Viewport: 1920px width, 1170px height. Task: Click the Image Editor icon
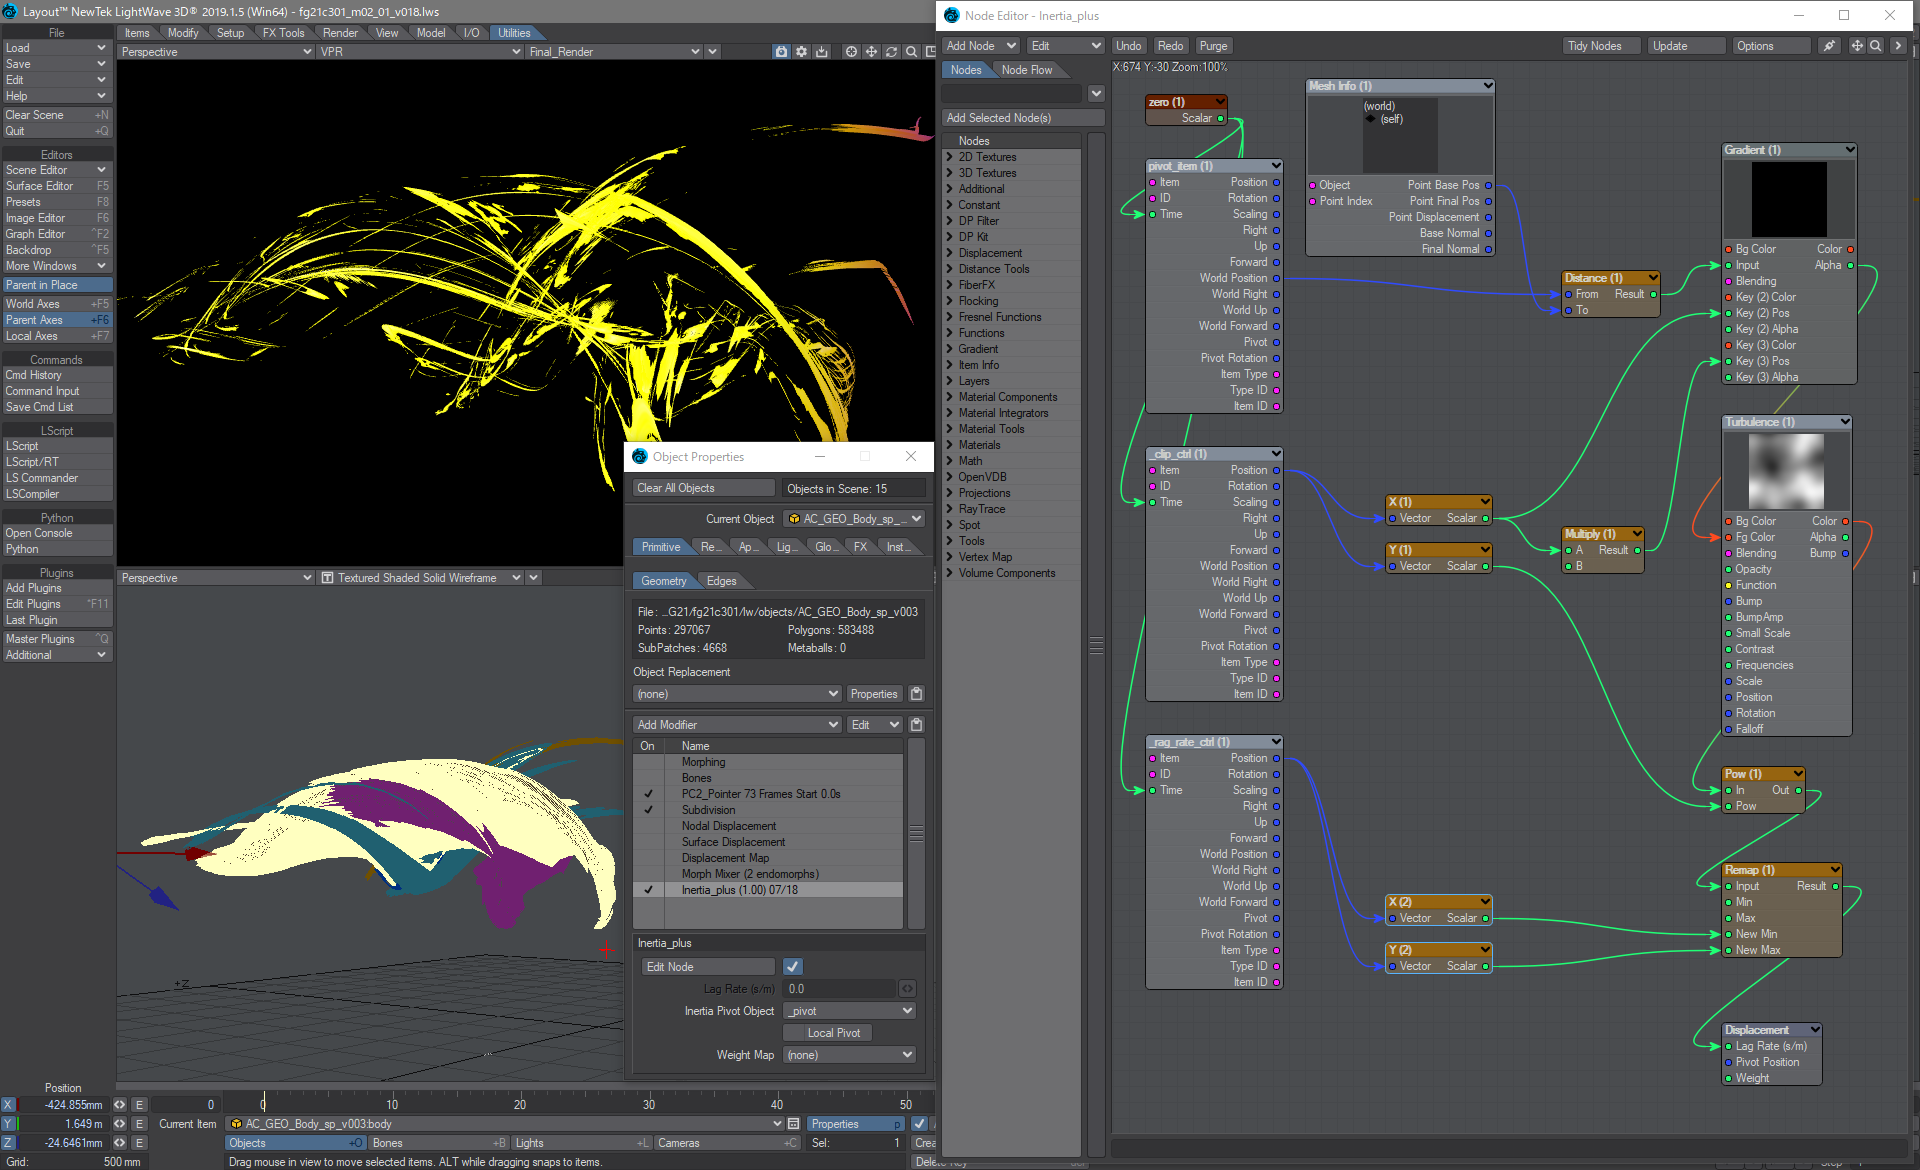[55, 218]
